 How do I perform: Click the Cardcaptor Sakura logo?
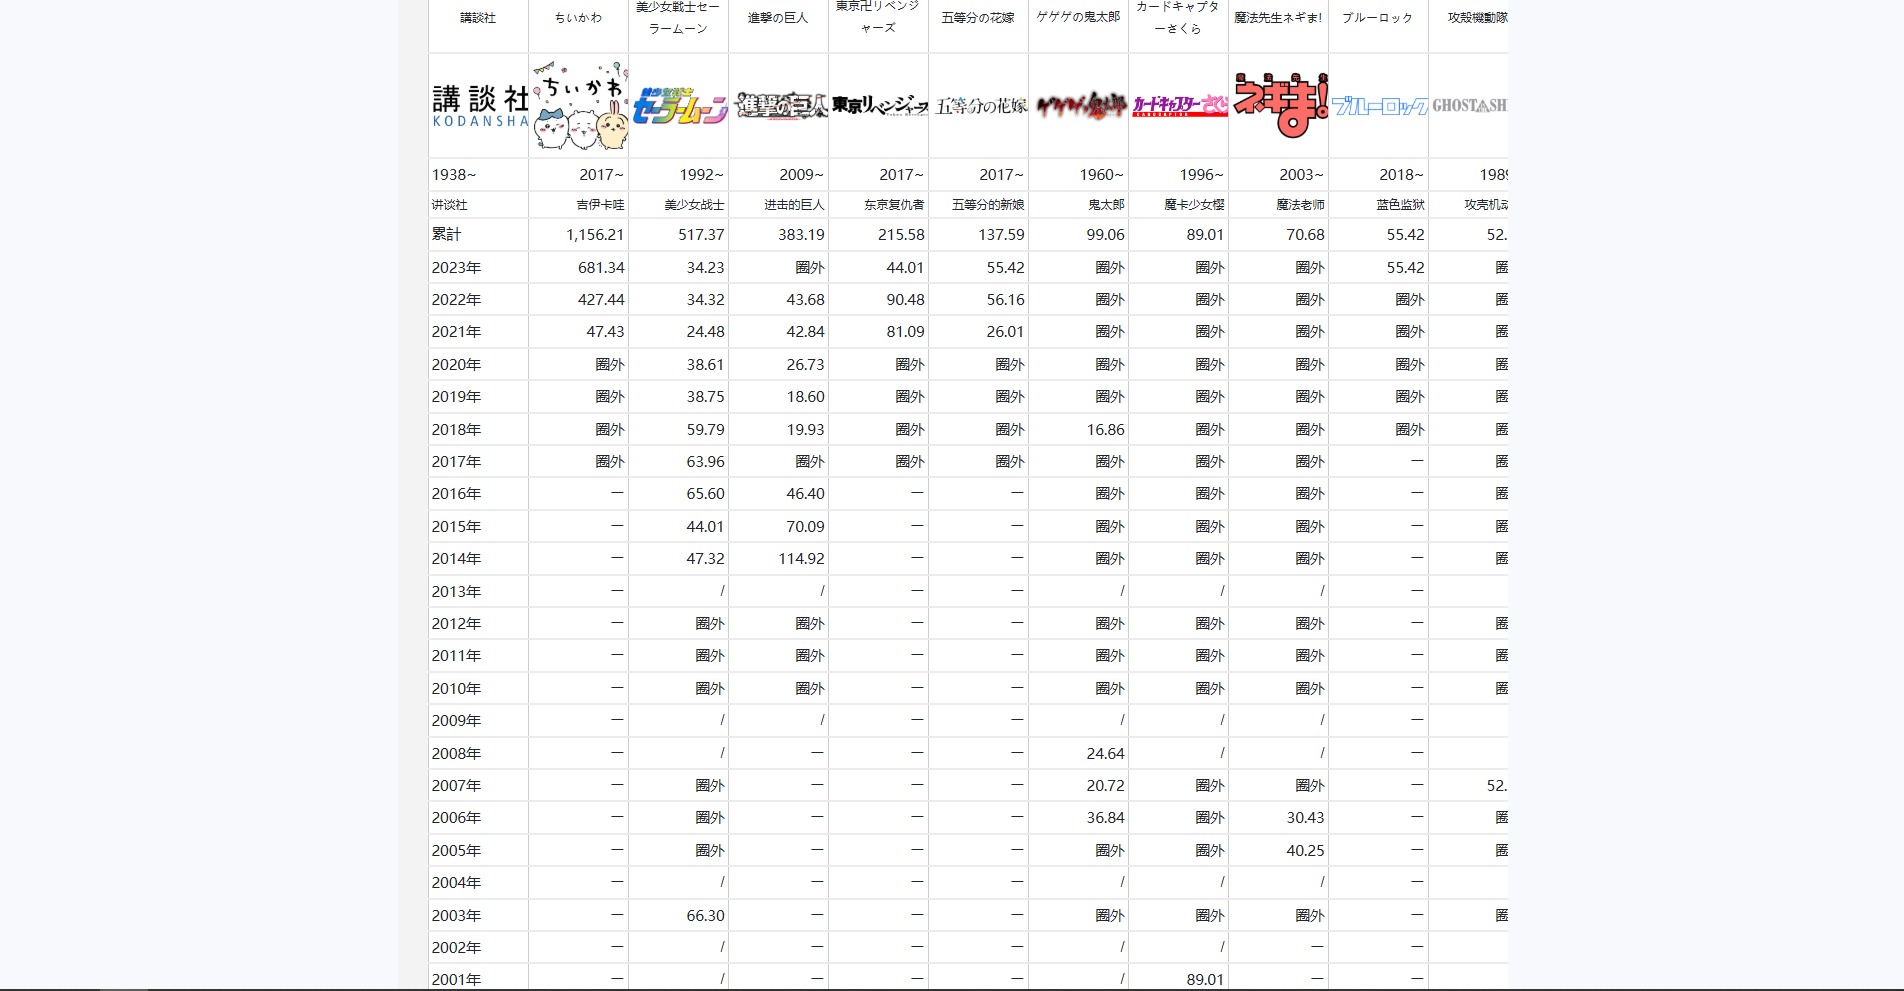click(1180, 106)
